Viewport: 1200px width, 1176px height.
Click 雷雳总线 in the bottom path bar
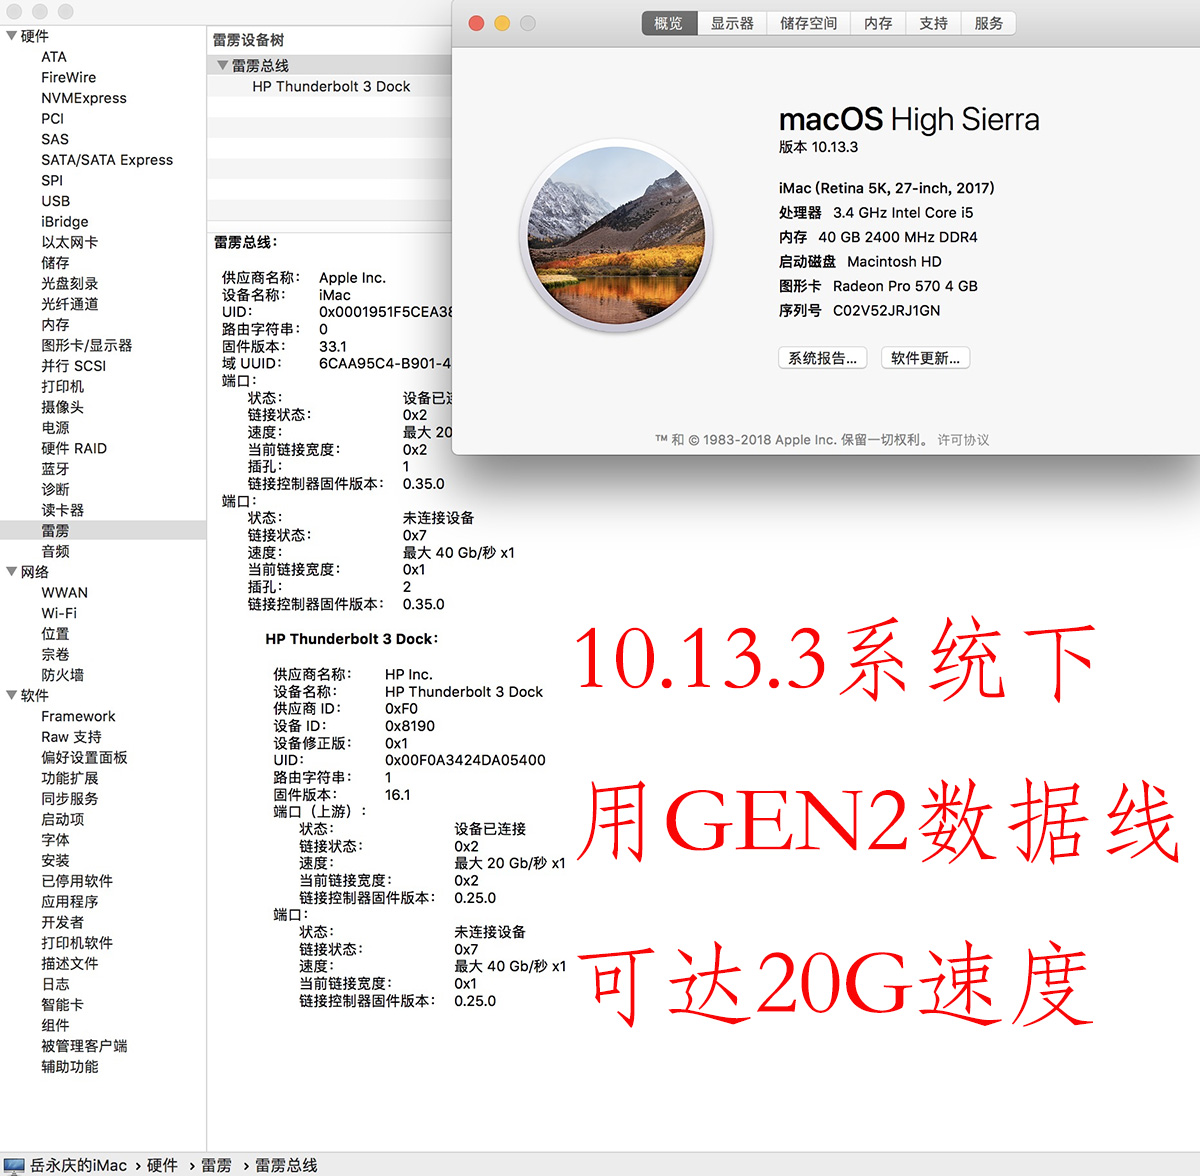(286, 1165)
